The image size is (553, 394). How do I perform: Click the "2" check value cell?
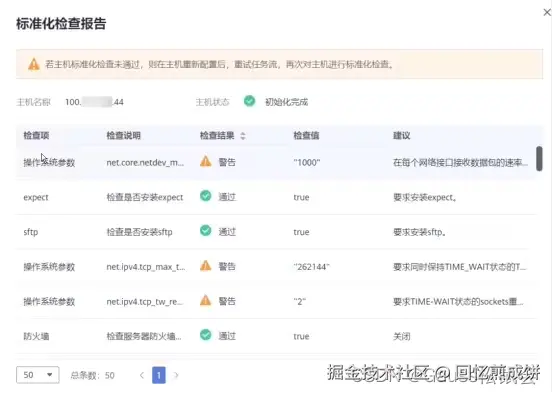(300, 302)
